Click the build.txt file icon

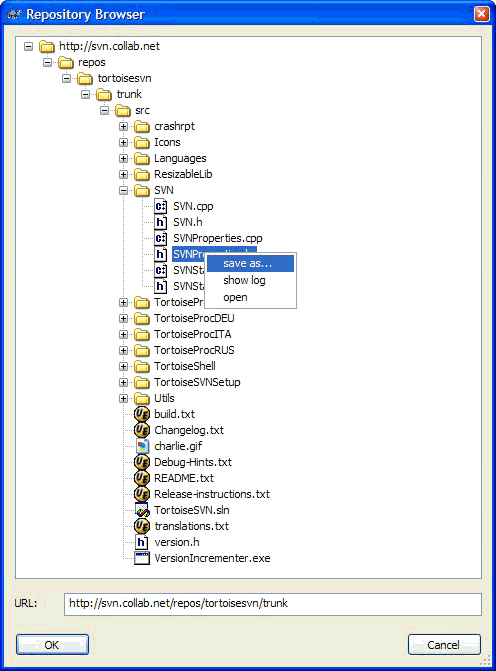[x=142, y=414]
